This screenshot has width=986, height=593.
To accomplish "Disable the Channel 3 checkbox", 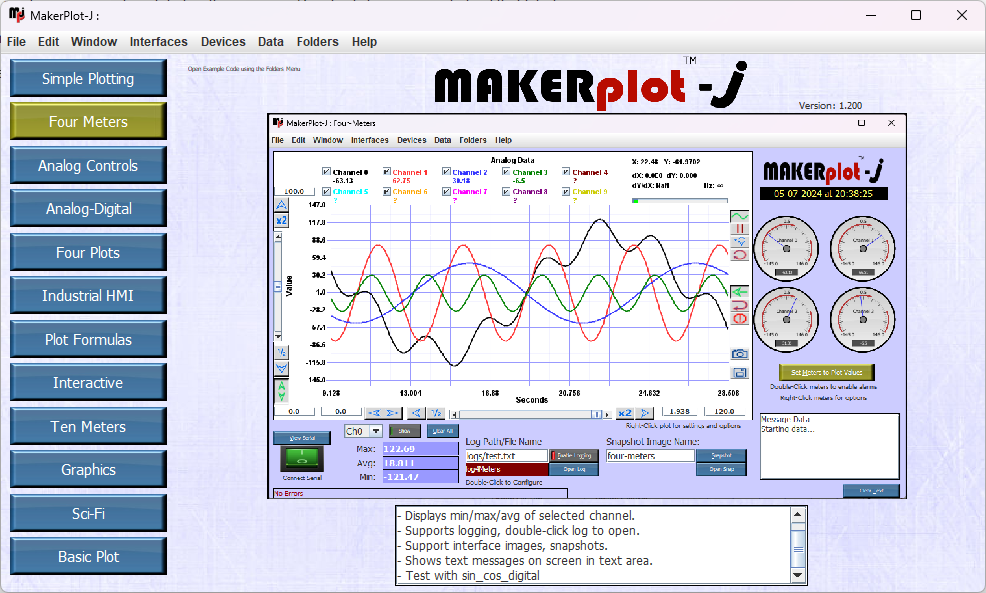I will [506, 172].
